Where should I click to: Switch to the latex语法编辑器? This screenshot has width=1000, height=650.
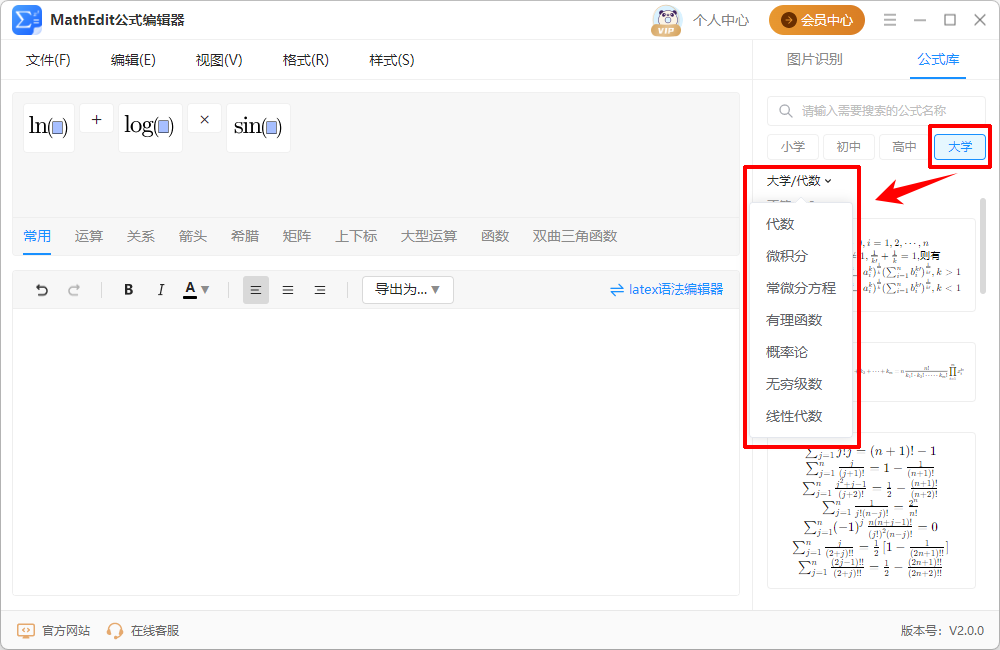pyautogui.click(x=666, y=290)
